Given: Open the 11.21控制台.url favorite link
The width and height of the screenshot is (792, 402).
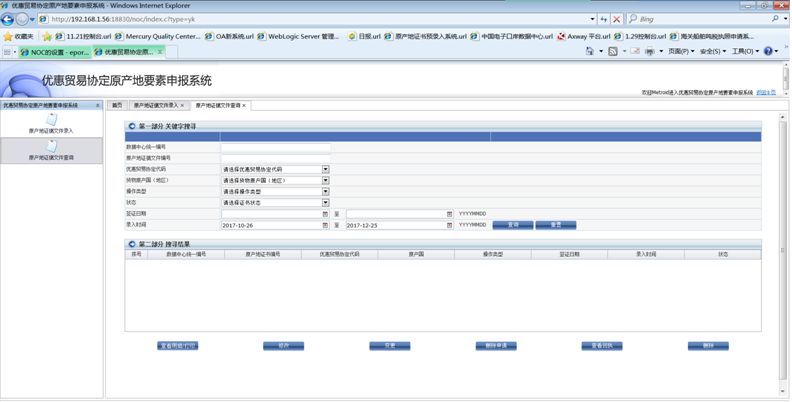Looking at the screenshot, I should pyautogui.click(x=84, y=36).
